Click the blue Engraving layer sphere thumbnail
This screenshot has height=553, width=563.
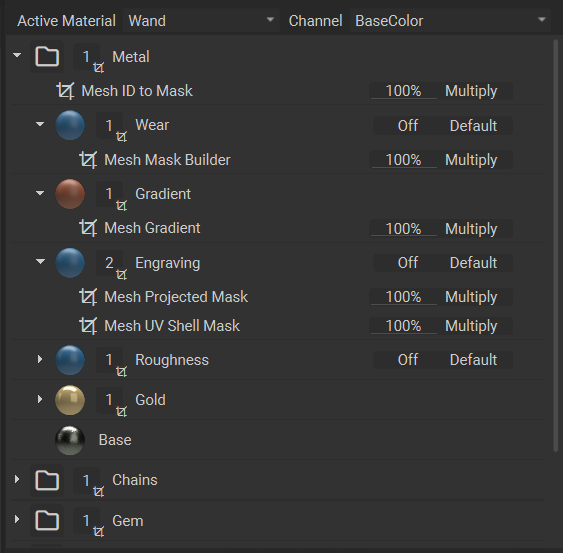70,263
